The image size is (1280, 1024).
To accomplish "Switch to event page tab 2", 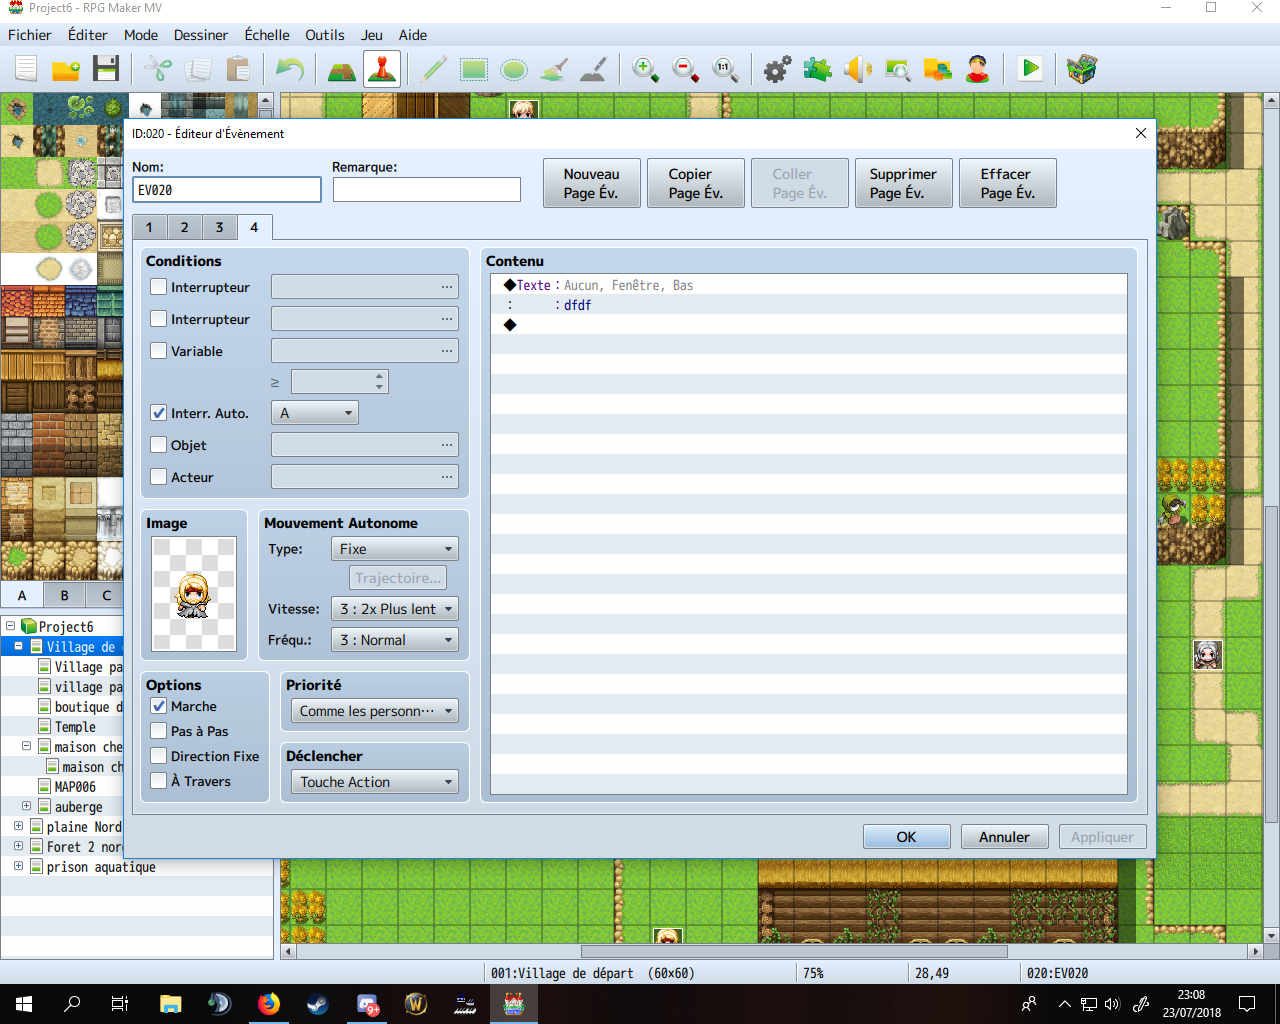I will (184, 228).
